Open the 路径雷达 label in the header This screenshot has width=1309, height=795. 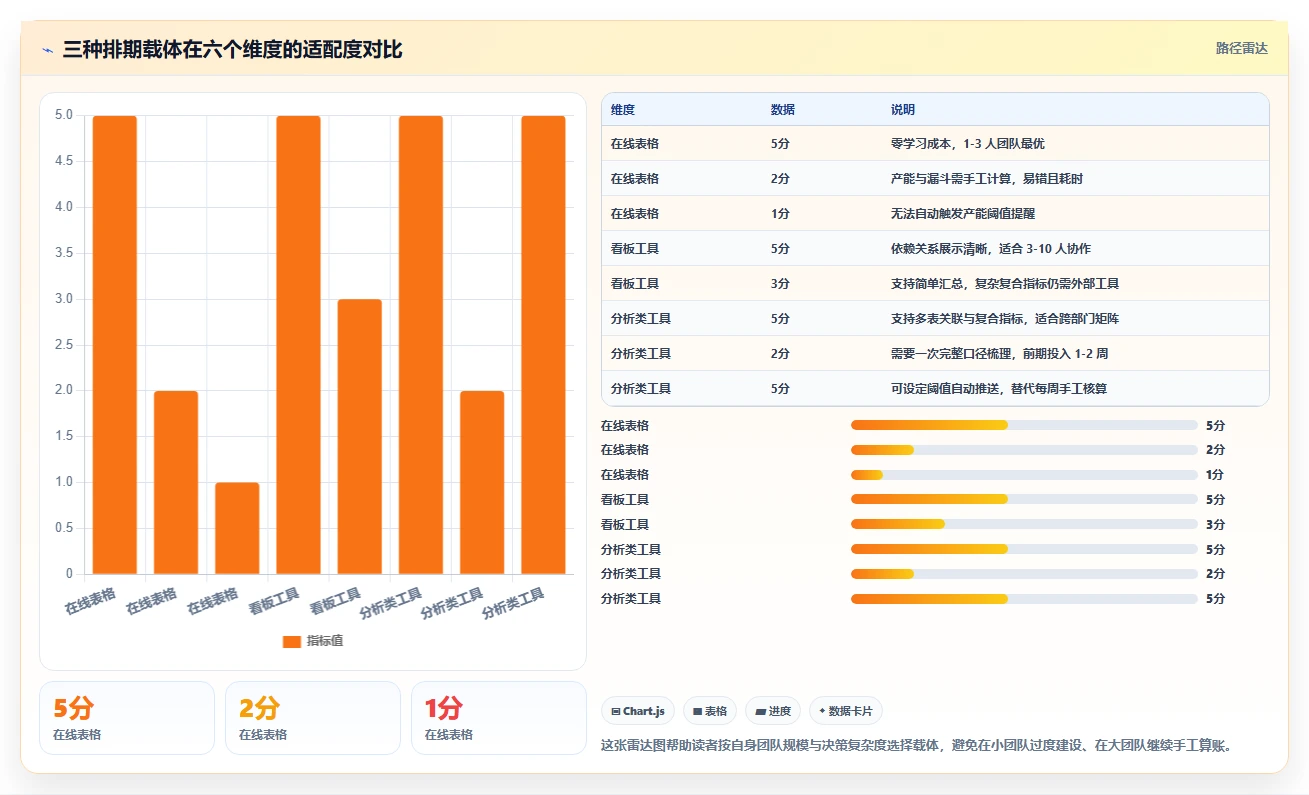click(1242, 48)
